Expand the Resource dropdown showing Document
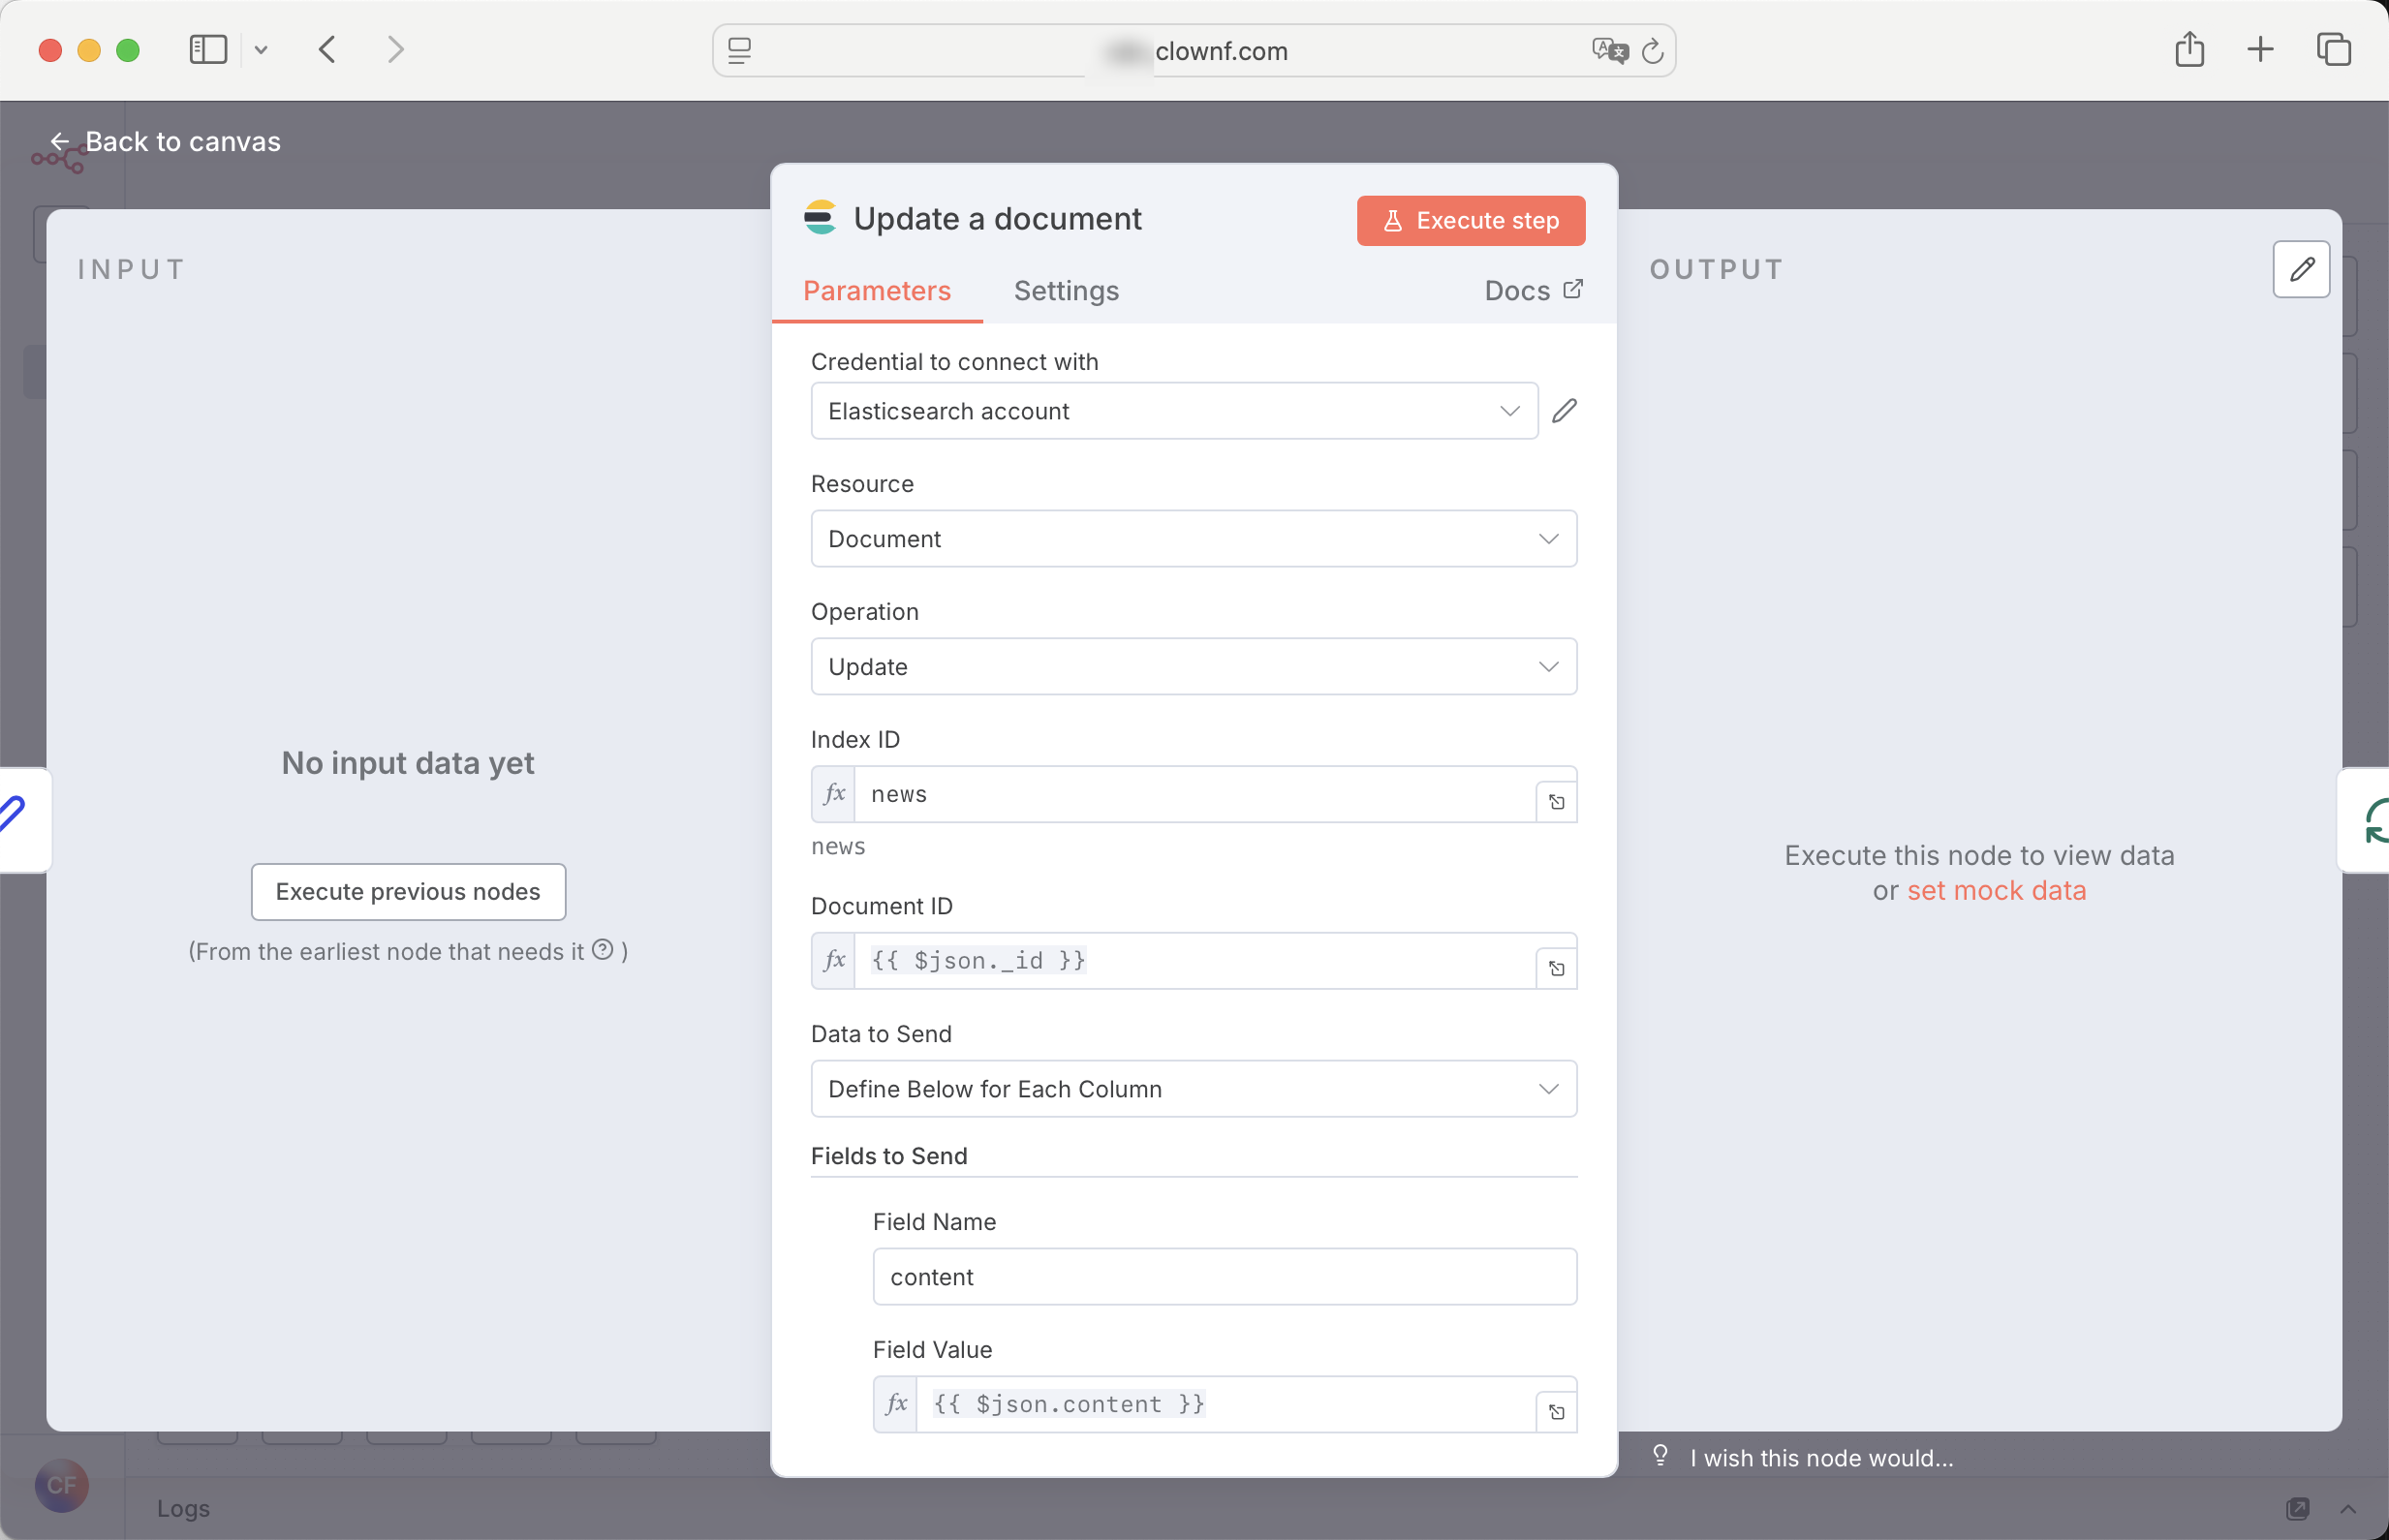This screenshot has width=2389, height=1540. (1193, 539)
